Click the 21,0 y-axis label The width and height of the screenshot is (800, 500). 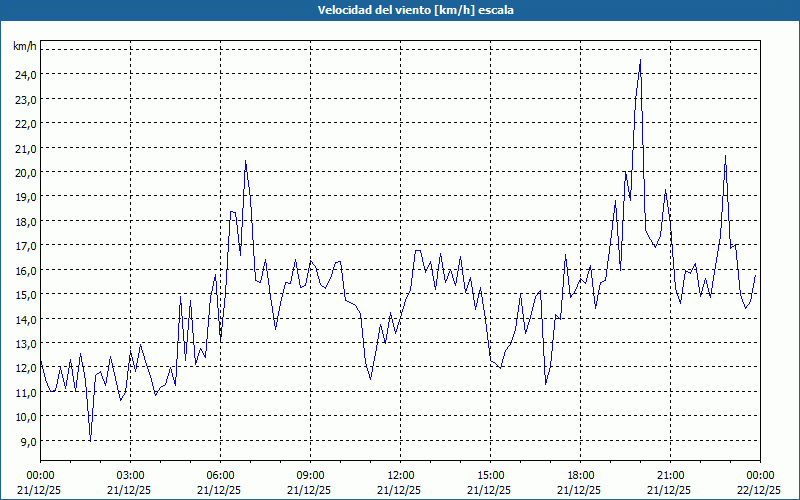point(25,148)
